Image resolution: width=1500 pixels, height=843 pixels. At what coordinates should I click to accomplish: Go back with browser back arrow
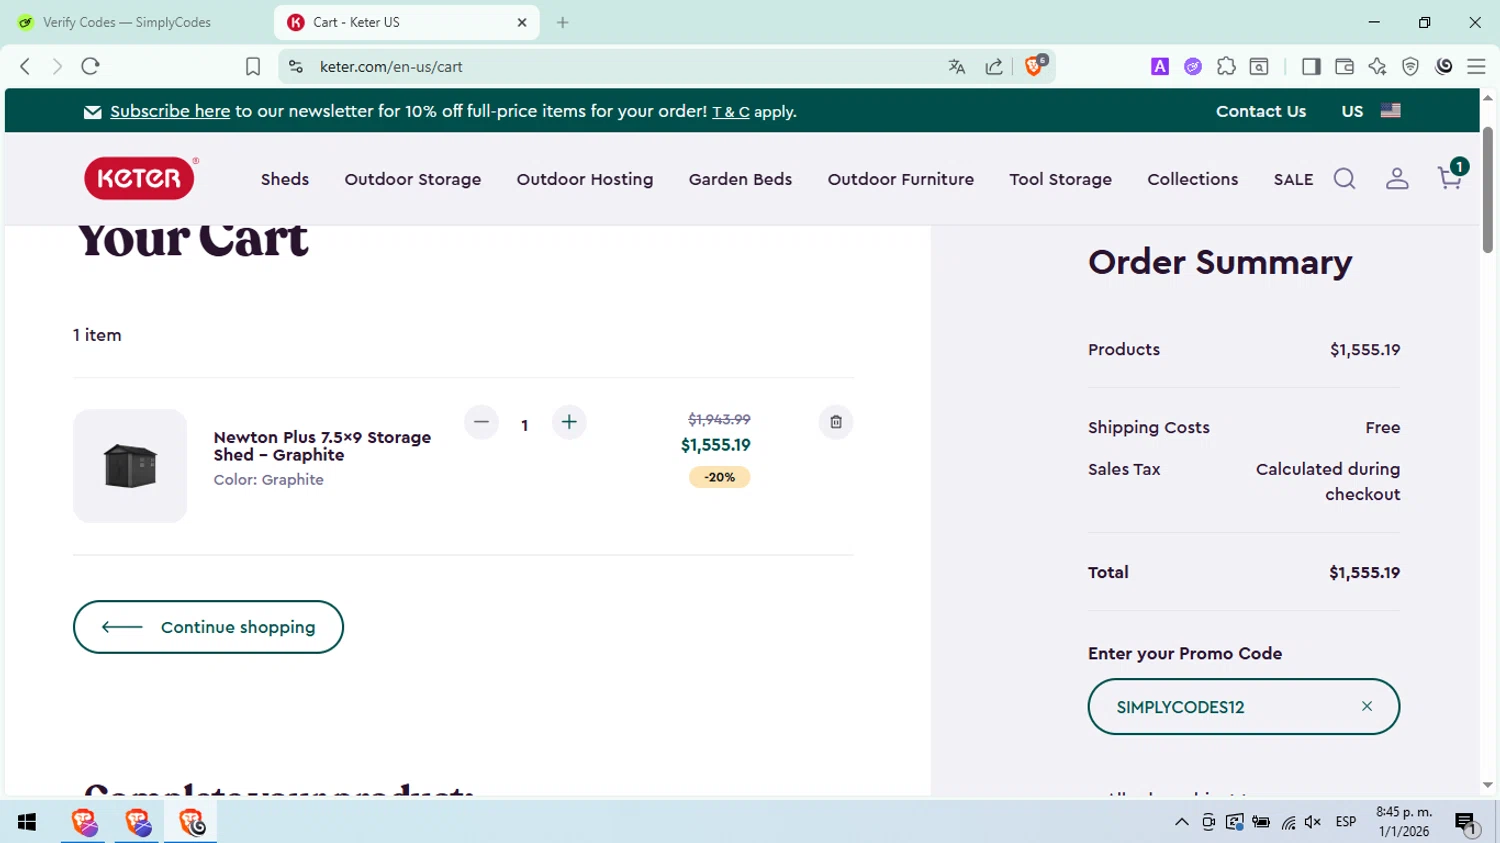coord(25,66)
